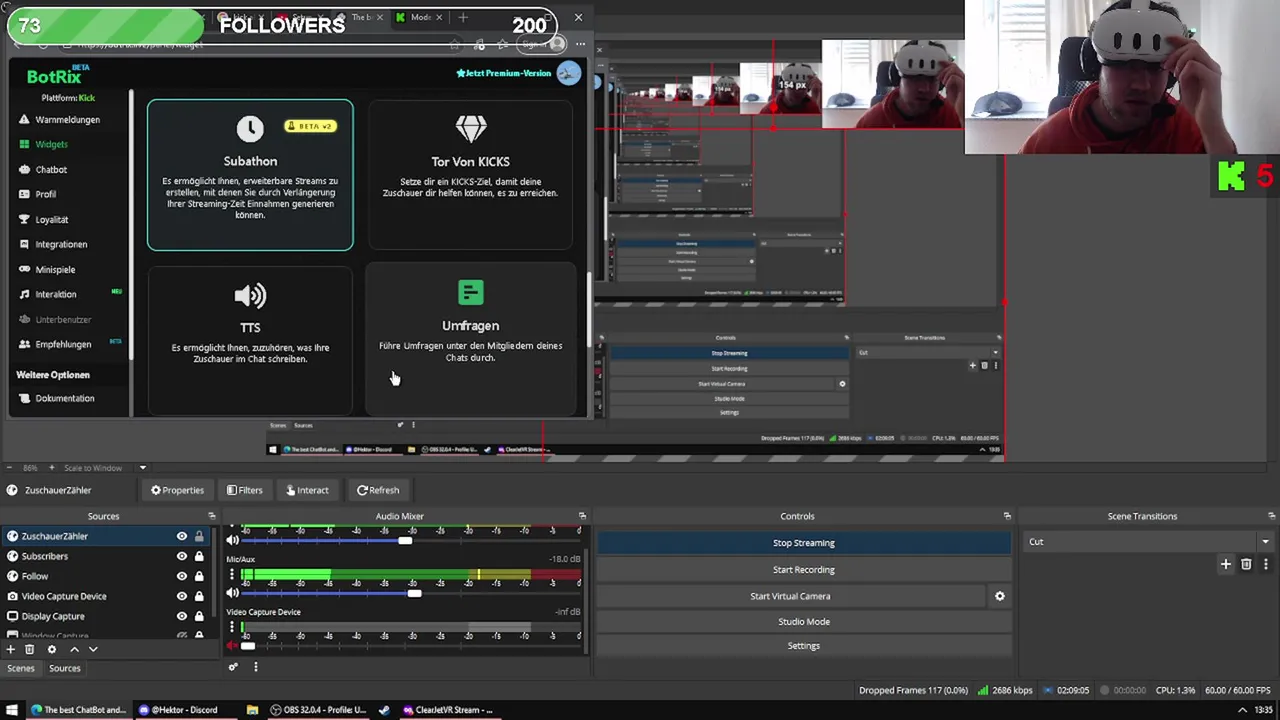Screen dimensions: 1280x720
Task: Open Video Capture Device audio three-dot menu
Action: 233,628
